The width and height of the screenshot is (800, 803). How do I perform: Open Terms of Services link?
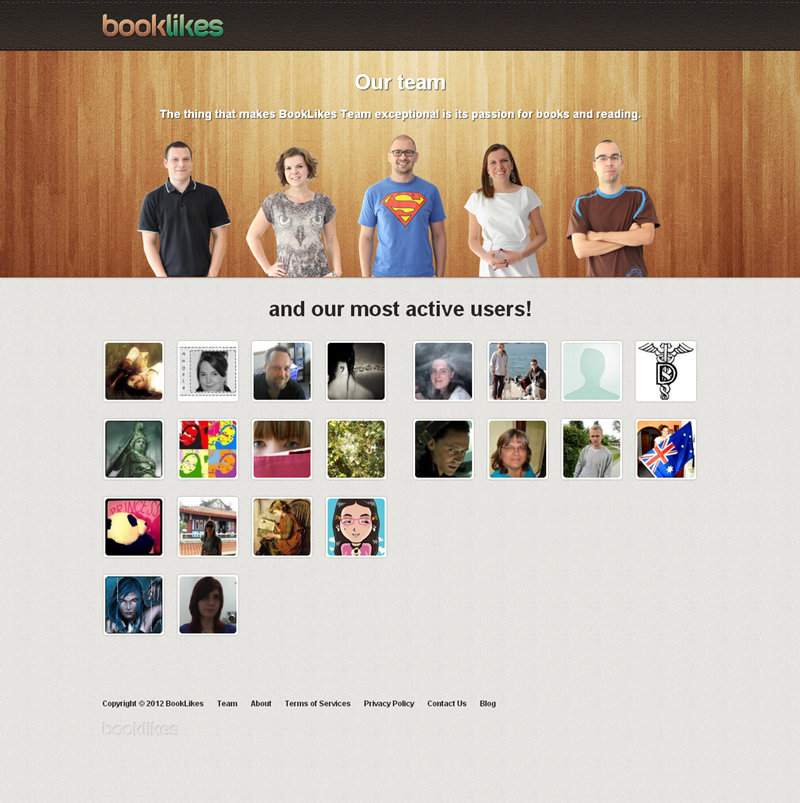318,704
